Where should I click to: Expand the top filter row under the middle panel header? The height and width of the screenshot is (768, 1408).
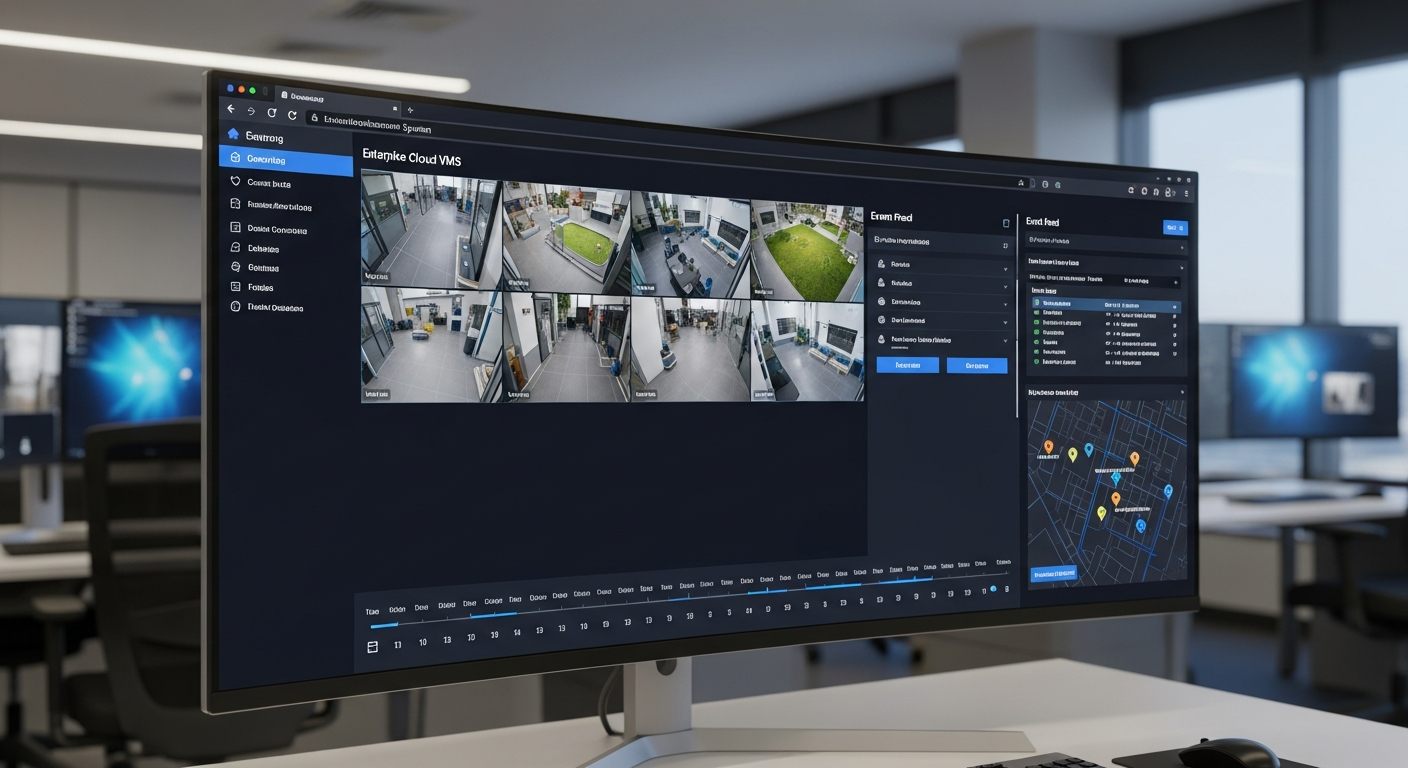(942, 243)
